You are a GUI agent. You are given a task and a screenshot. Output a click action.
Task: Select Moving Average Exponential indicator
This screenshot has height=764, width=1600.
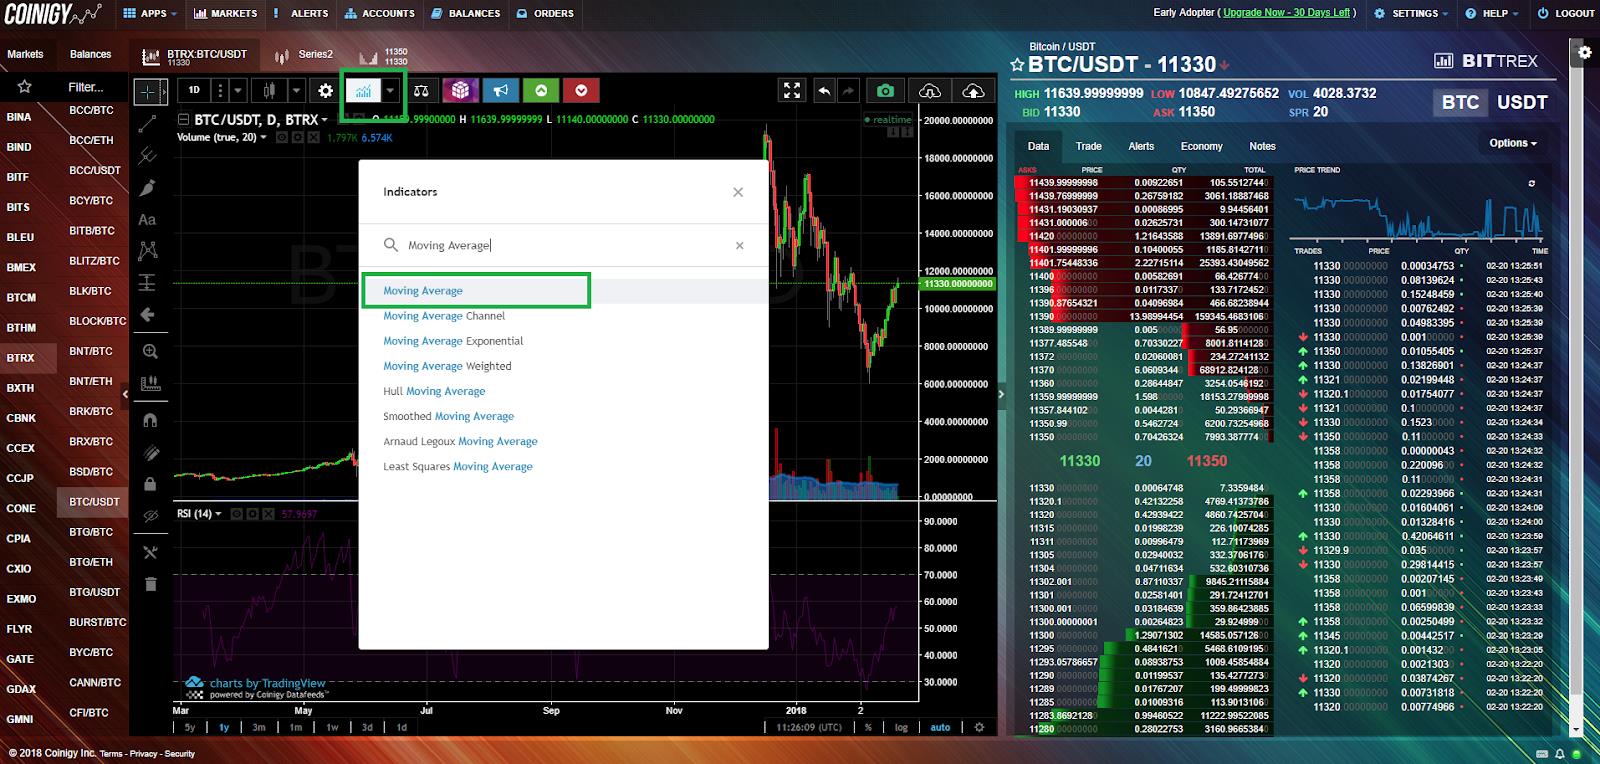click(x=453, y=341)
